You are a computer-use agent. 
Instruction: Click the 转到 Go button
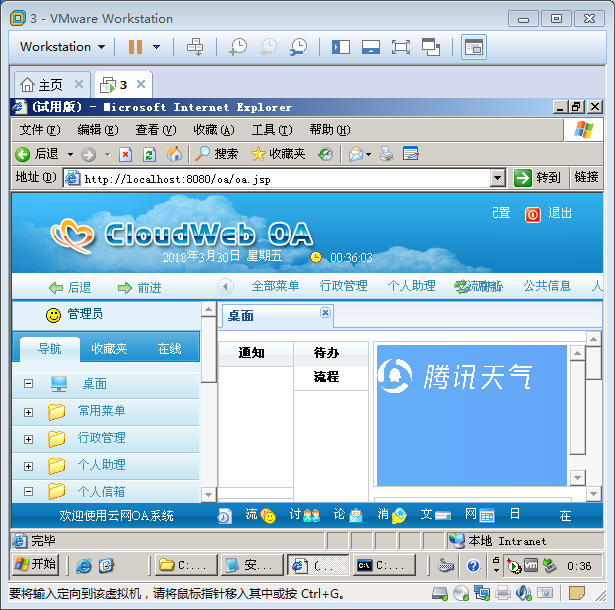point(538,178)
